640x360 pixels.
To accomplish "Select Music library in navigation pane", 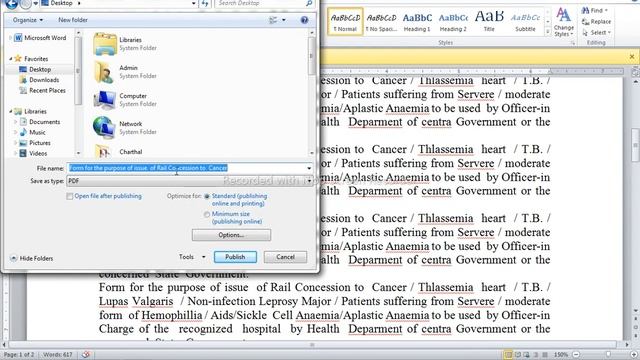I will pos(33,132).
